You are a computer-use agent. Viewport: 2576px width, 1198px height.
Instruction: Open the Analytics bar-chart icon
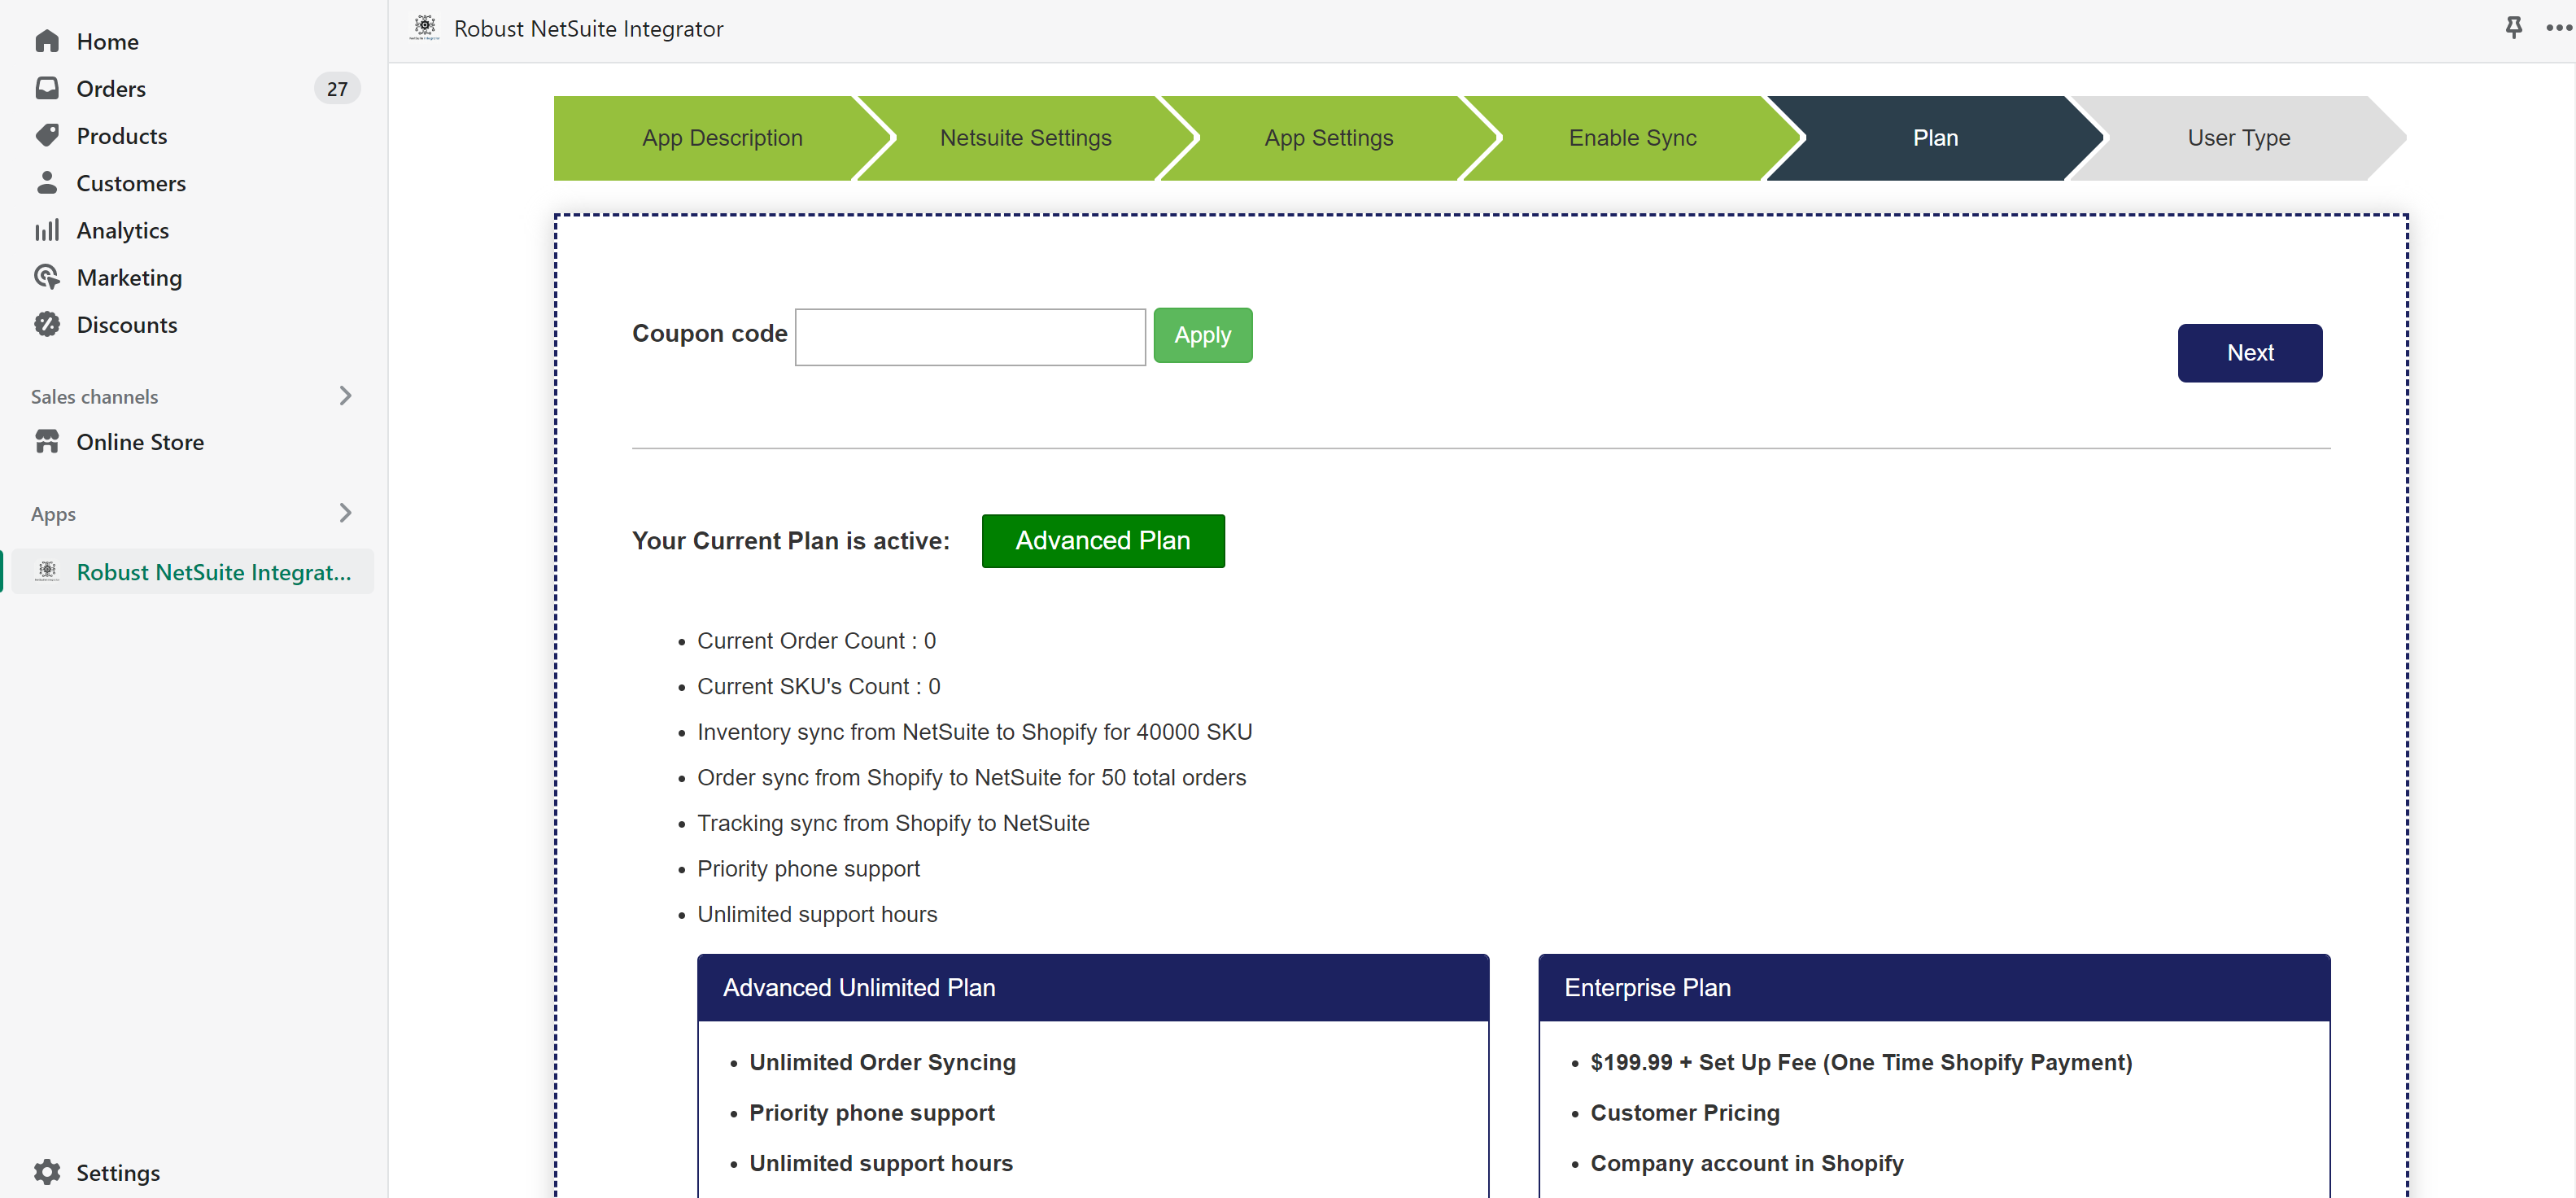[x=47, y=229]
